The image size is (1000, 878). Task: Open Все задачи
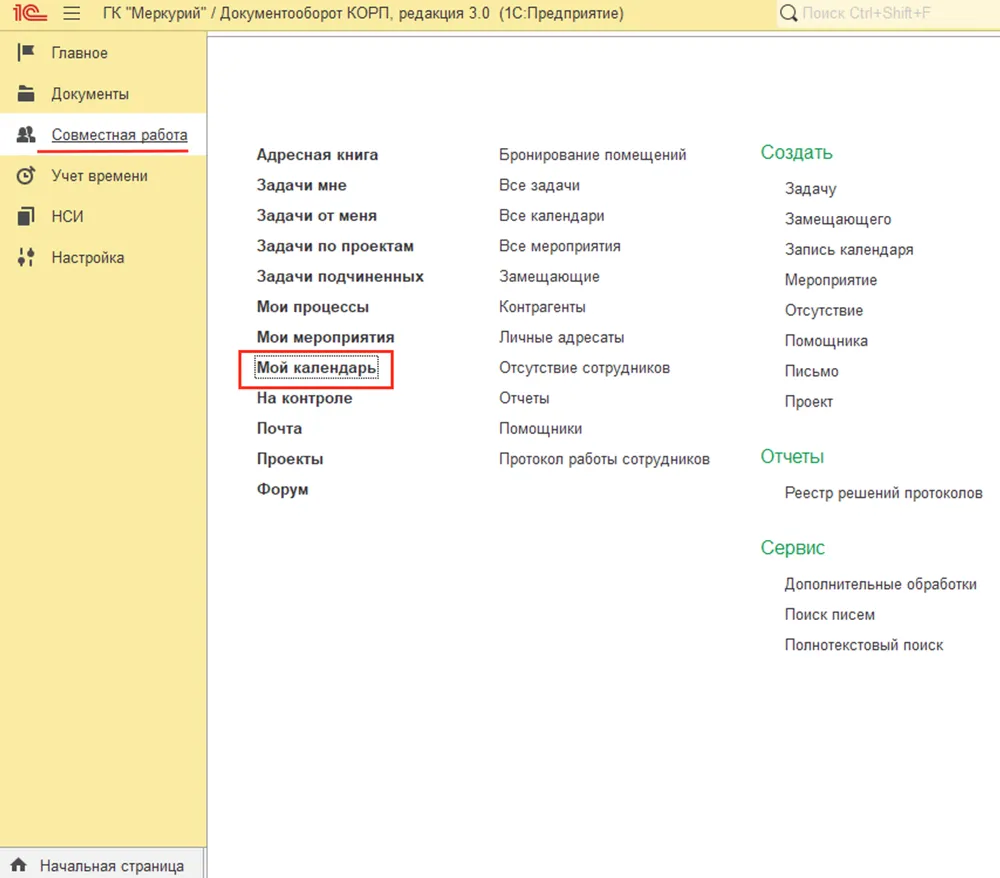(539, 186)
